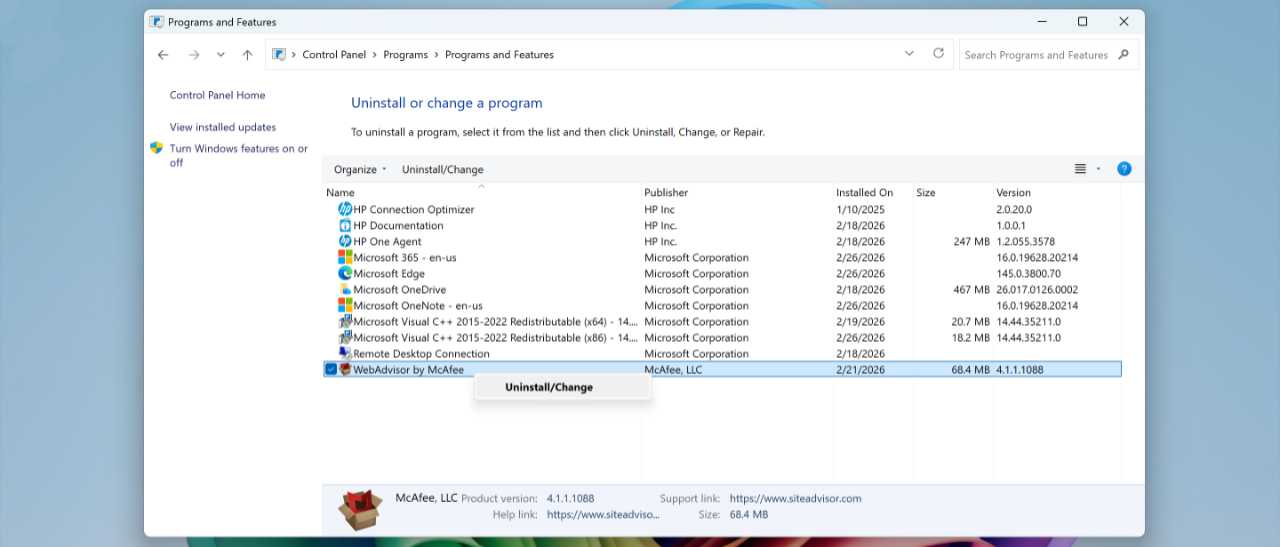Image resolution: width=1280 pixels, height=547 pixels.
Task: Choose Uninstall/Change from the context menu
Action: point(549,388)
